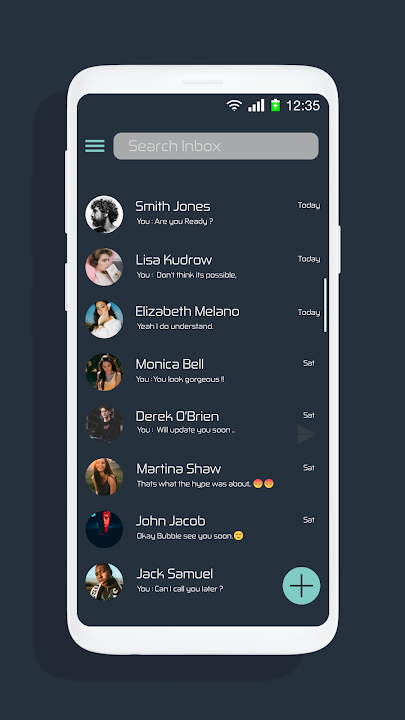The image size is (405, 720).
Task: View Elizabeth Melano's profile photo
Action: tap(104, 320)
